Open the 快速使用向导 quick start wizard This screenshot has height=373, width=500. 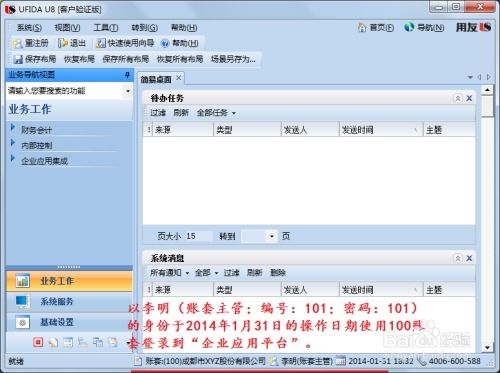click(125, 43)
